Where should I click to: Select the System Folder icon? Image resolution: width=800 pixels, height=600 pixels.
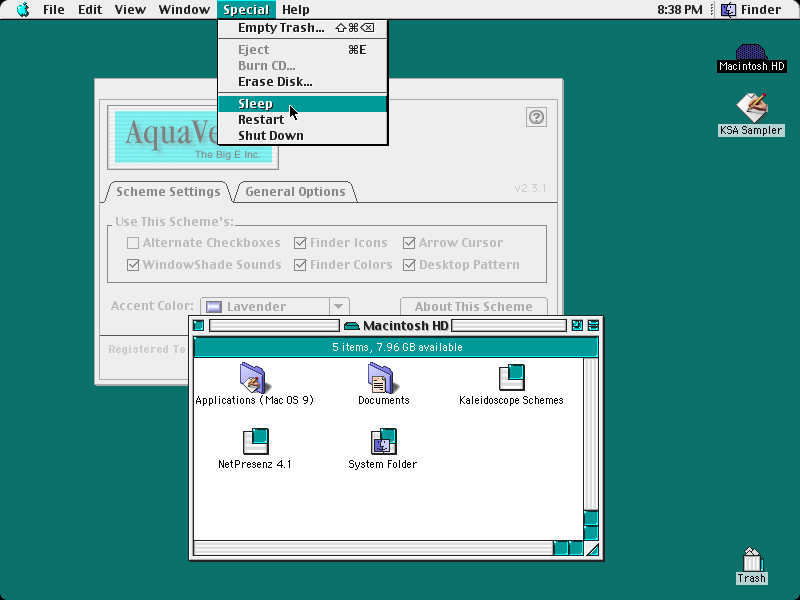pyautogui.click(x=383, y=441)
